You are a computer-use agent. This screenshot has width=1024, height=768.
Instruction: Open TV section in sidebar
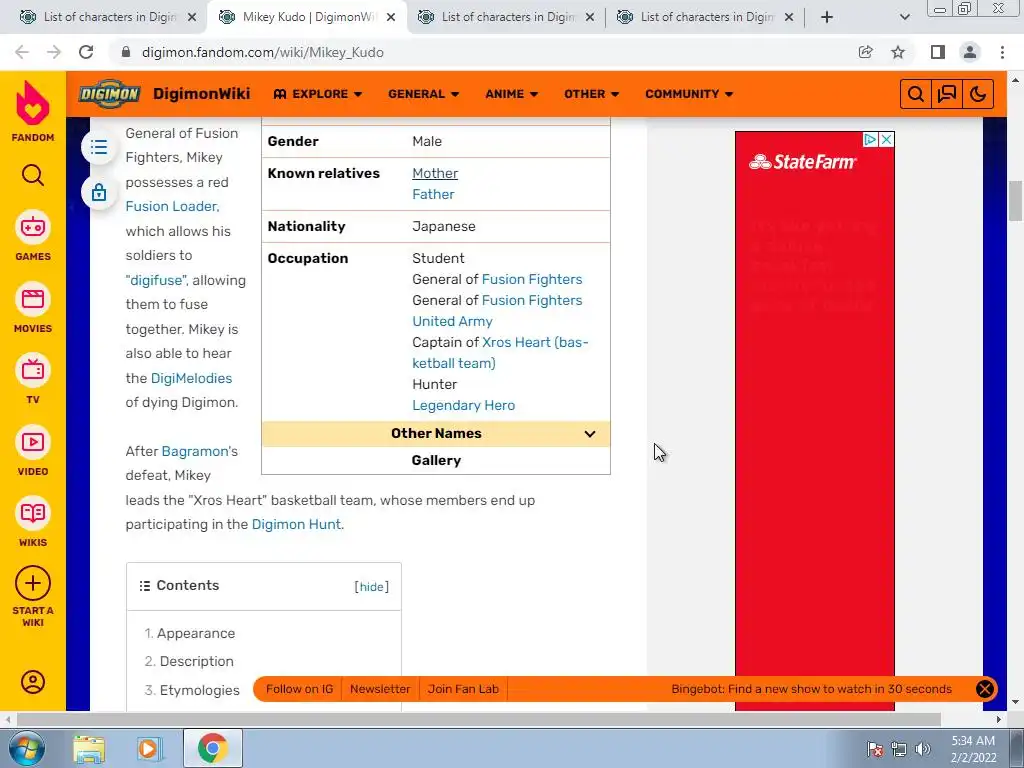point(33,379)
